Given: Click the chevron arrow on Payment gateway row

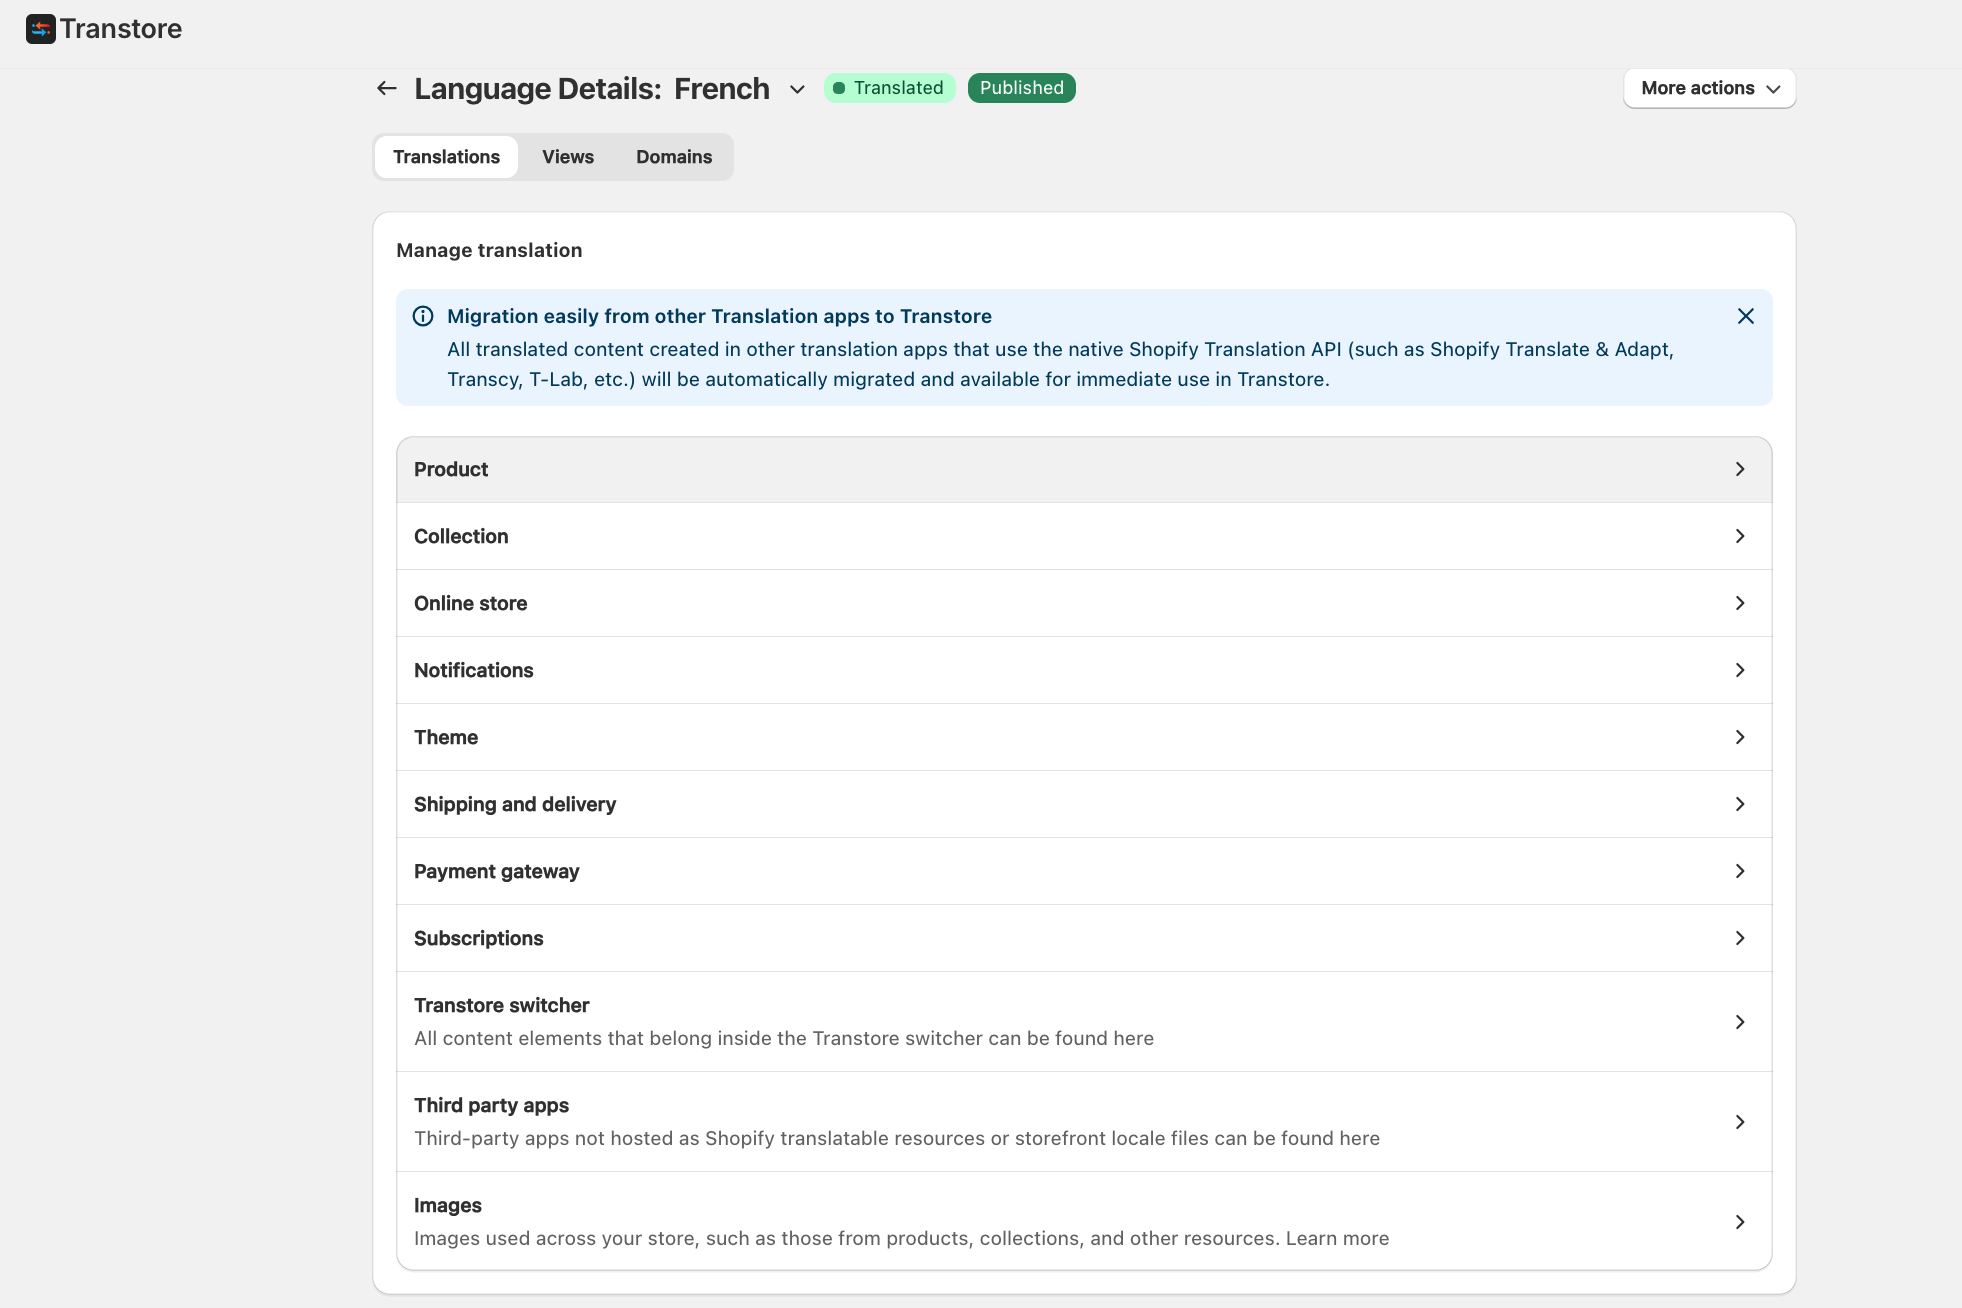Looking at the screenshot, I should (1739, 871).
